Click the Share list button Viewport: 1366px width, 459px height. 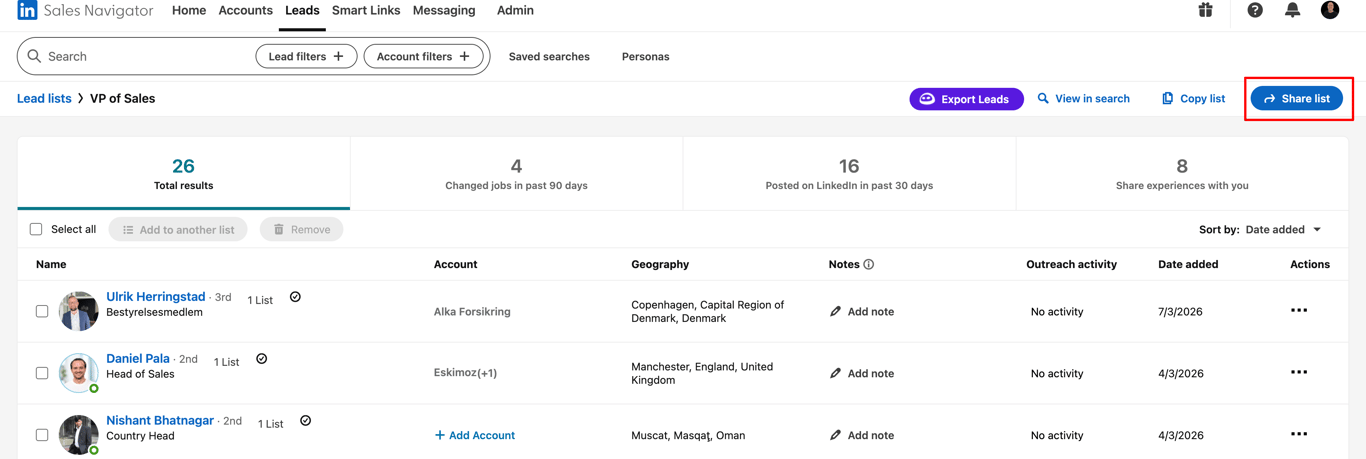click(1296, 99)
